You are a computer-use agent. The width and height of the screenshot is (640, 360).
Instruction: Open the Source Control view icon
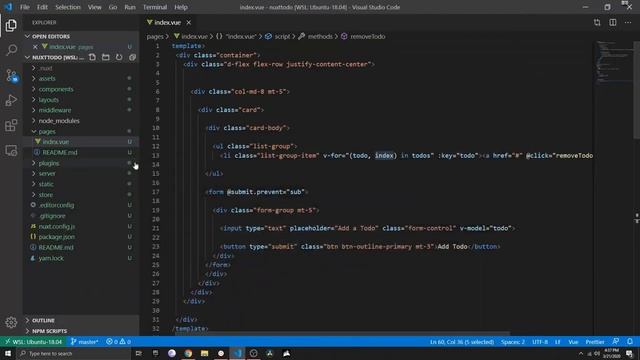(x=11, y=76)
